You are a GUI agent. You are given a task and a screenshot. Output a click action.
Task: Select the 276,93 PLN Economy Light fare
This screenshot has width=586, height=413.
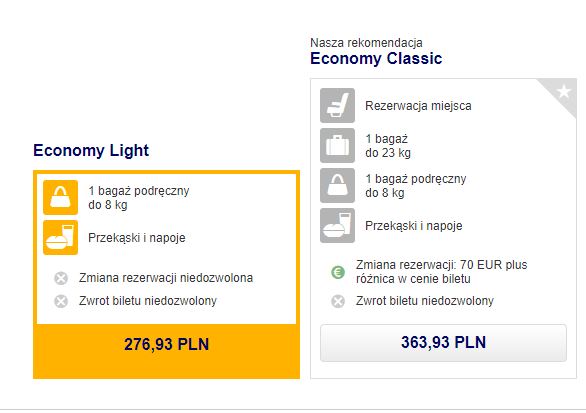coord(166,344)
